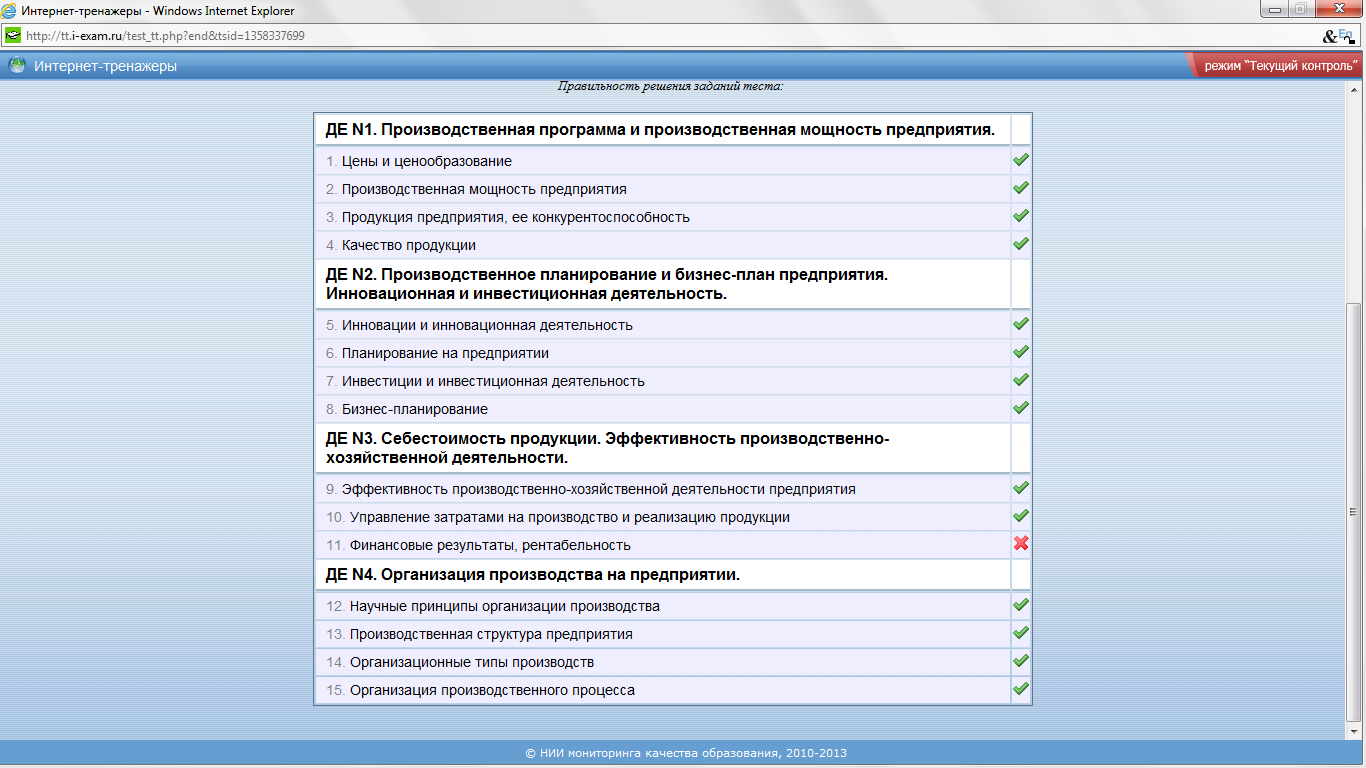Click the green site favicon in address bar
Screen dimensions: 1366x768
tap(13, 35)
